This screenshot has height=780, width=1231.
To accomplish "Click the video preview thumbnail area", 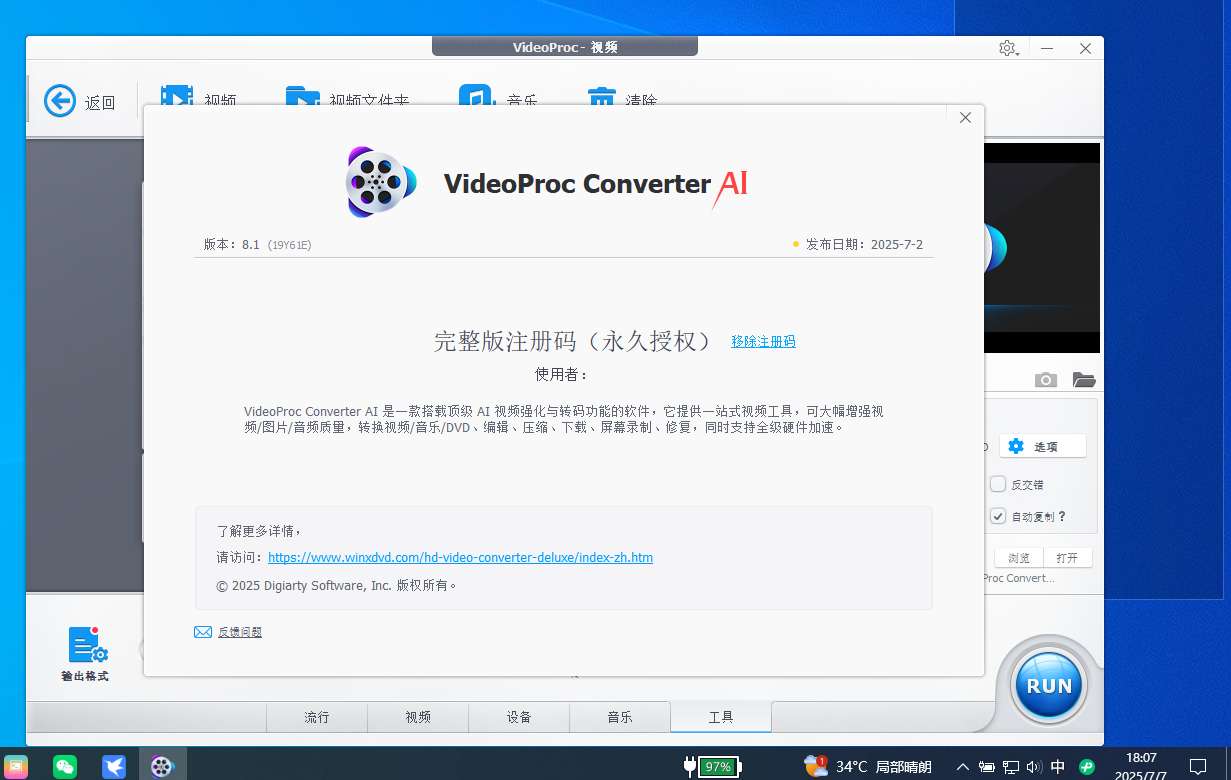I will click(1042, 248).
